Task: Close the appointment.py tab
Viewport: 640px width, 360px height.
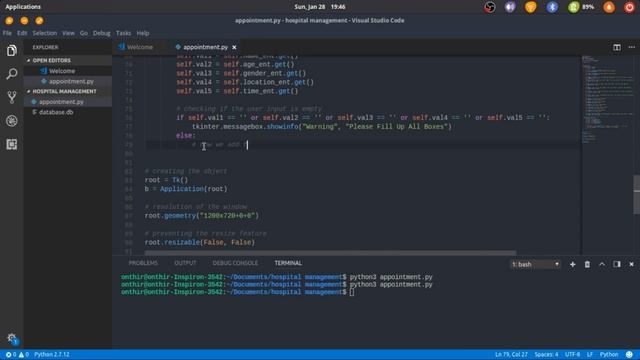Action: [x=234, y=47]
